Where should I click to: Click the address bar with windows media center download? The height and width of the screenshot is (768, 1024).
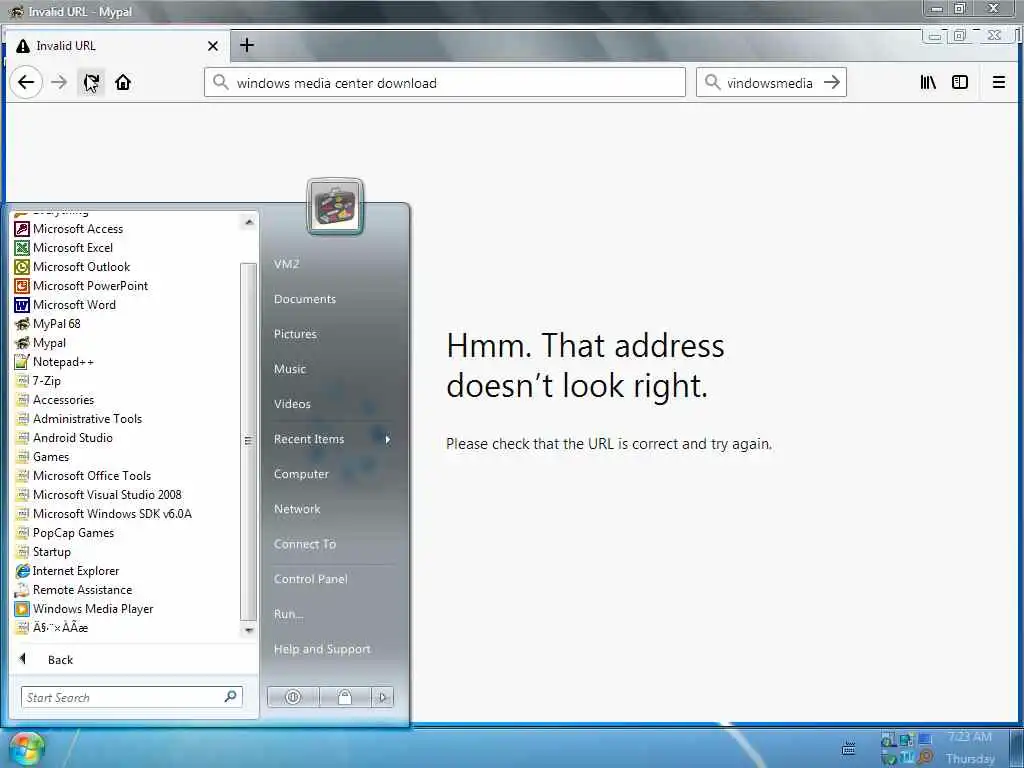(x=445, y=83)
